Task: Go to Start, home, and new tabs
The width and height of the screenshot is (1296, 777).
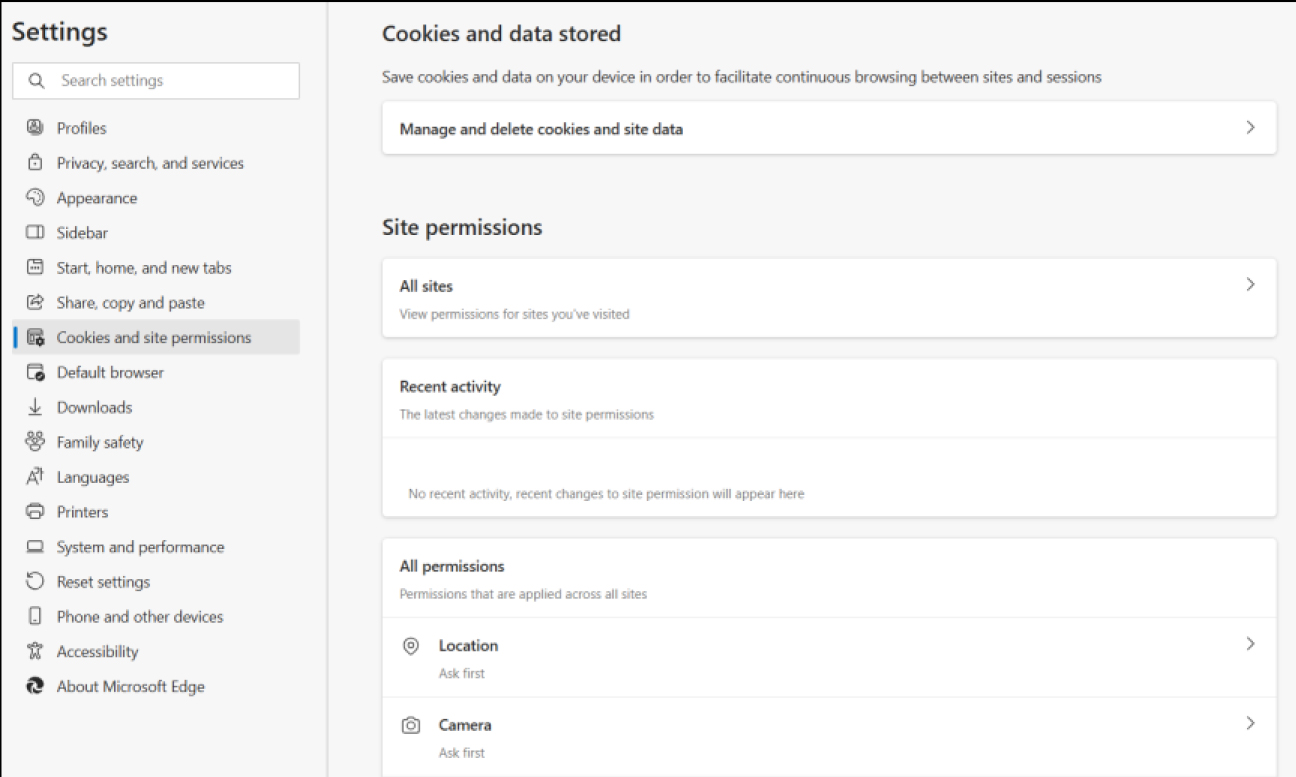Action: pyautogui.click(x=144, y=268)
